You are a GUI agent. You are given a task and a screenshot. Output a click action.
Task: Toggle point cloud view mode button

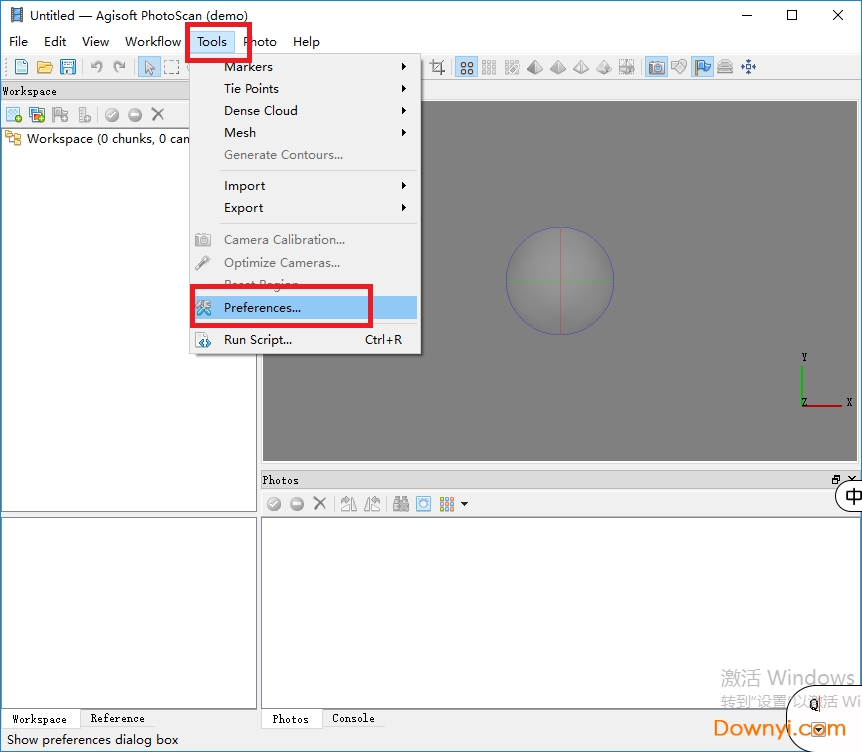pos(466,67)
